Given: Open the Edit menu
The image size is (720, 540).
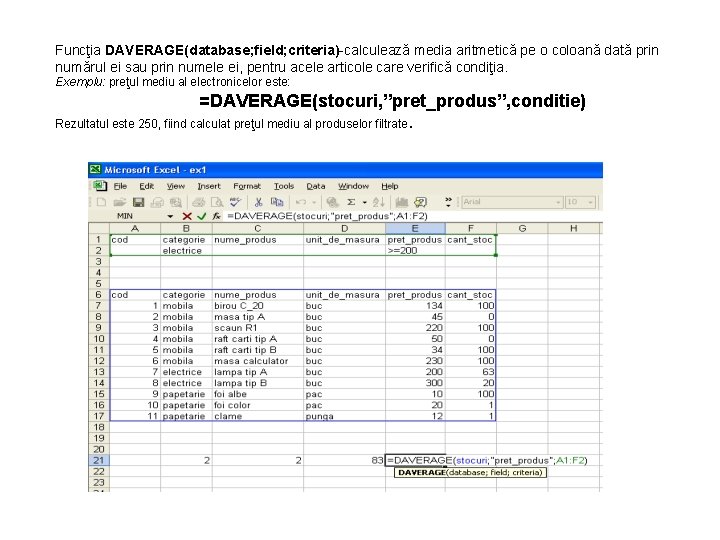Looking at the screenshot, I should (146, 186).
